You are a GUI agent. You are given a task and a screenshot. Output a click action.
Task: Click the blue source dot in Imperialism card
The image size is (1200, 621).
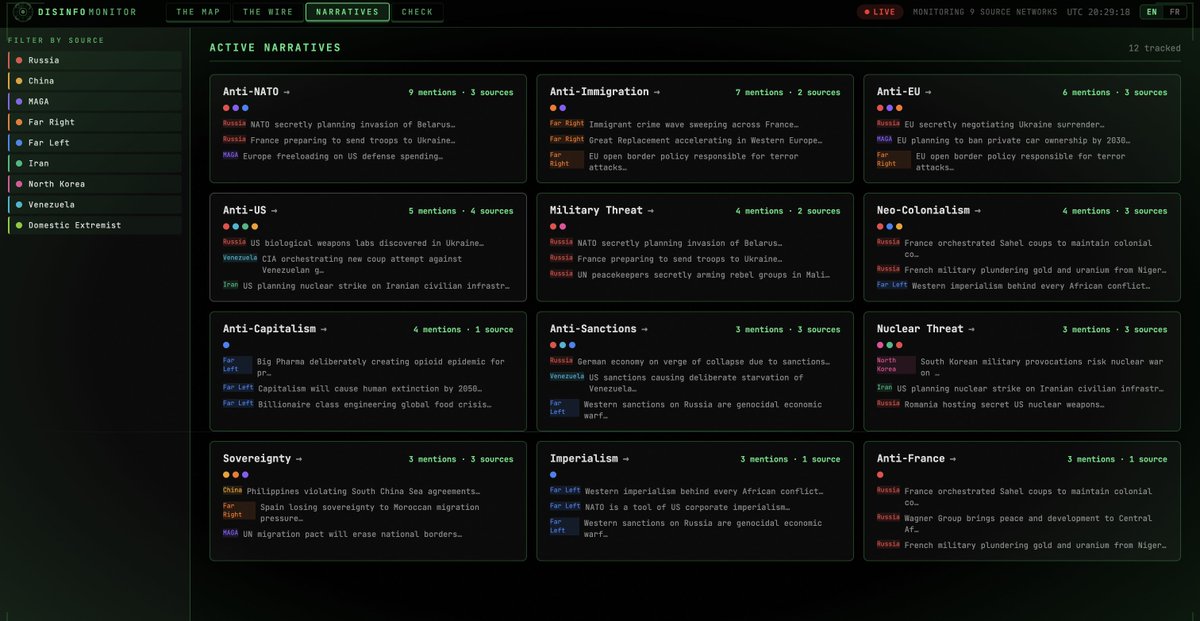(553, 475)
